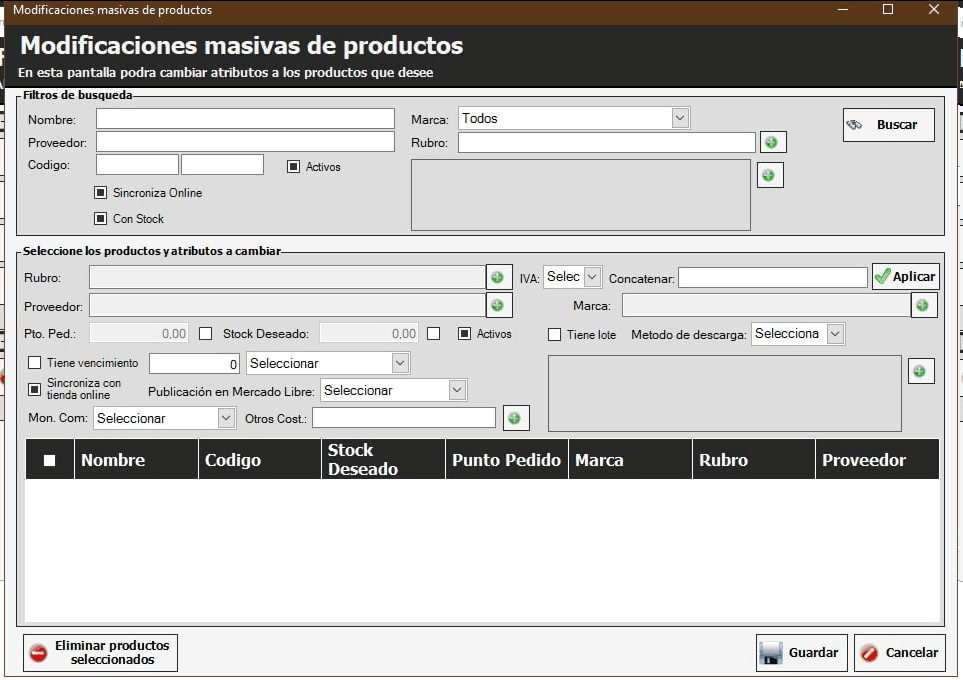Check the Tiene lote checkbox
Viewport: 963px width, 680px height.
tap(555, 335)
